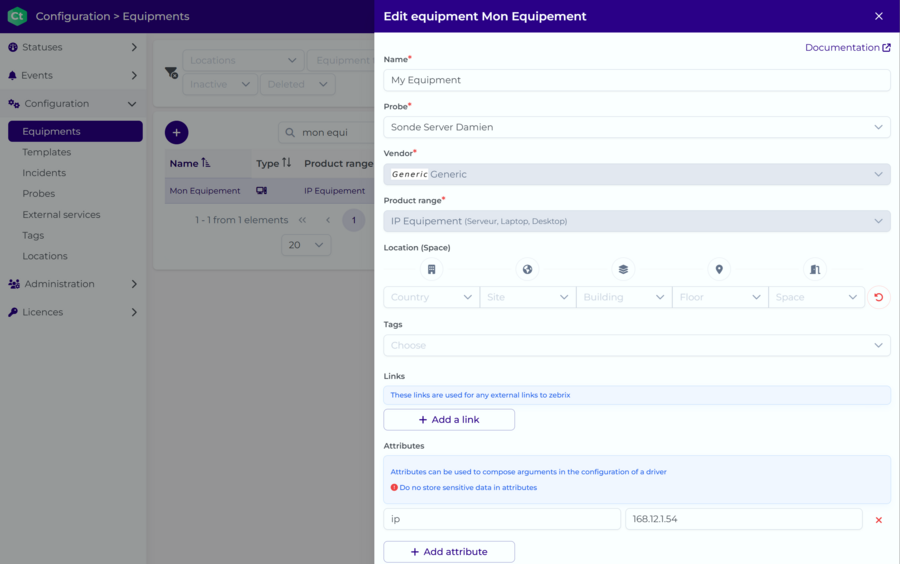Click the device type icon in Mon Equipement row

261,190
